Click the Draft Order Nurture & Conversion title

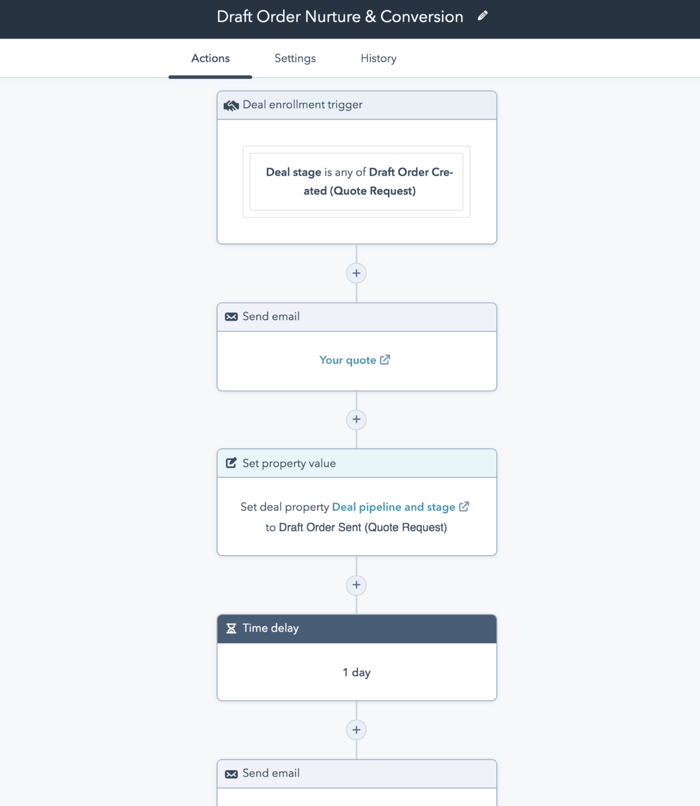pos(340,16)
